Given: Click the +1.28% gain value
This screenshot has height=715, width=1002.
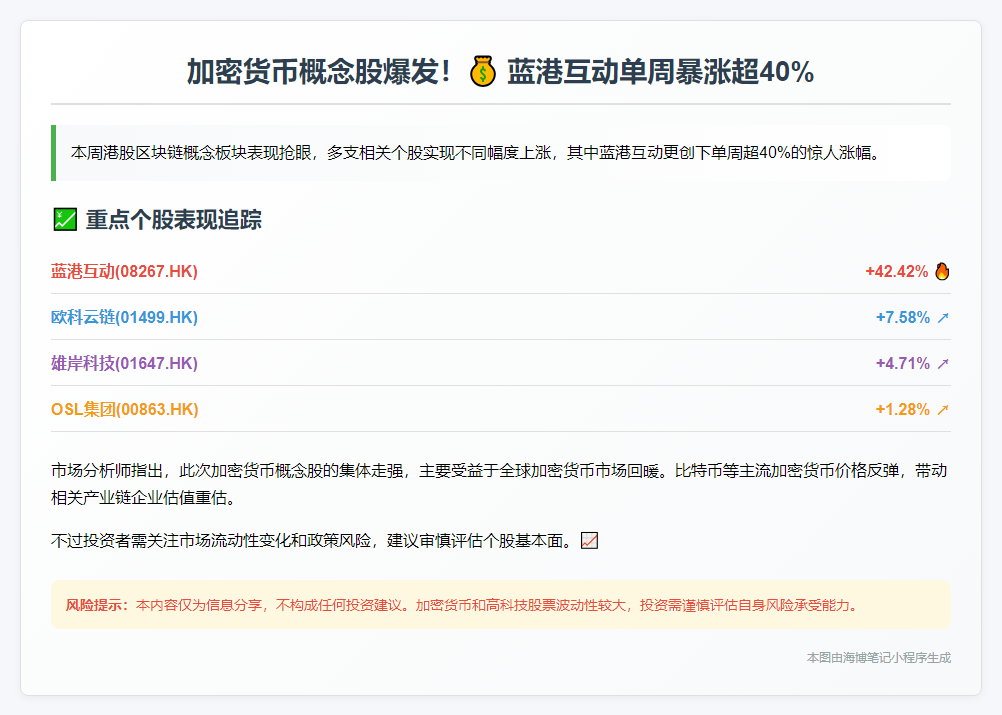Looking at the screenshot, I should [902, 410].
